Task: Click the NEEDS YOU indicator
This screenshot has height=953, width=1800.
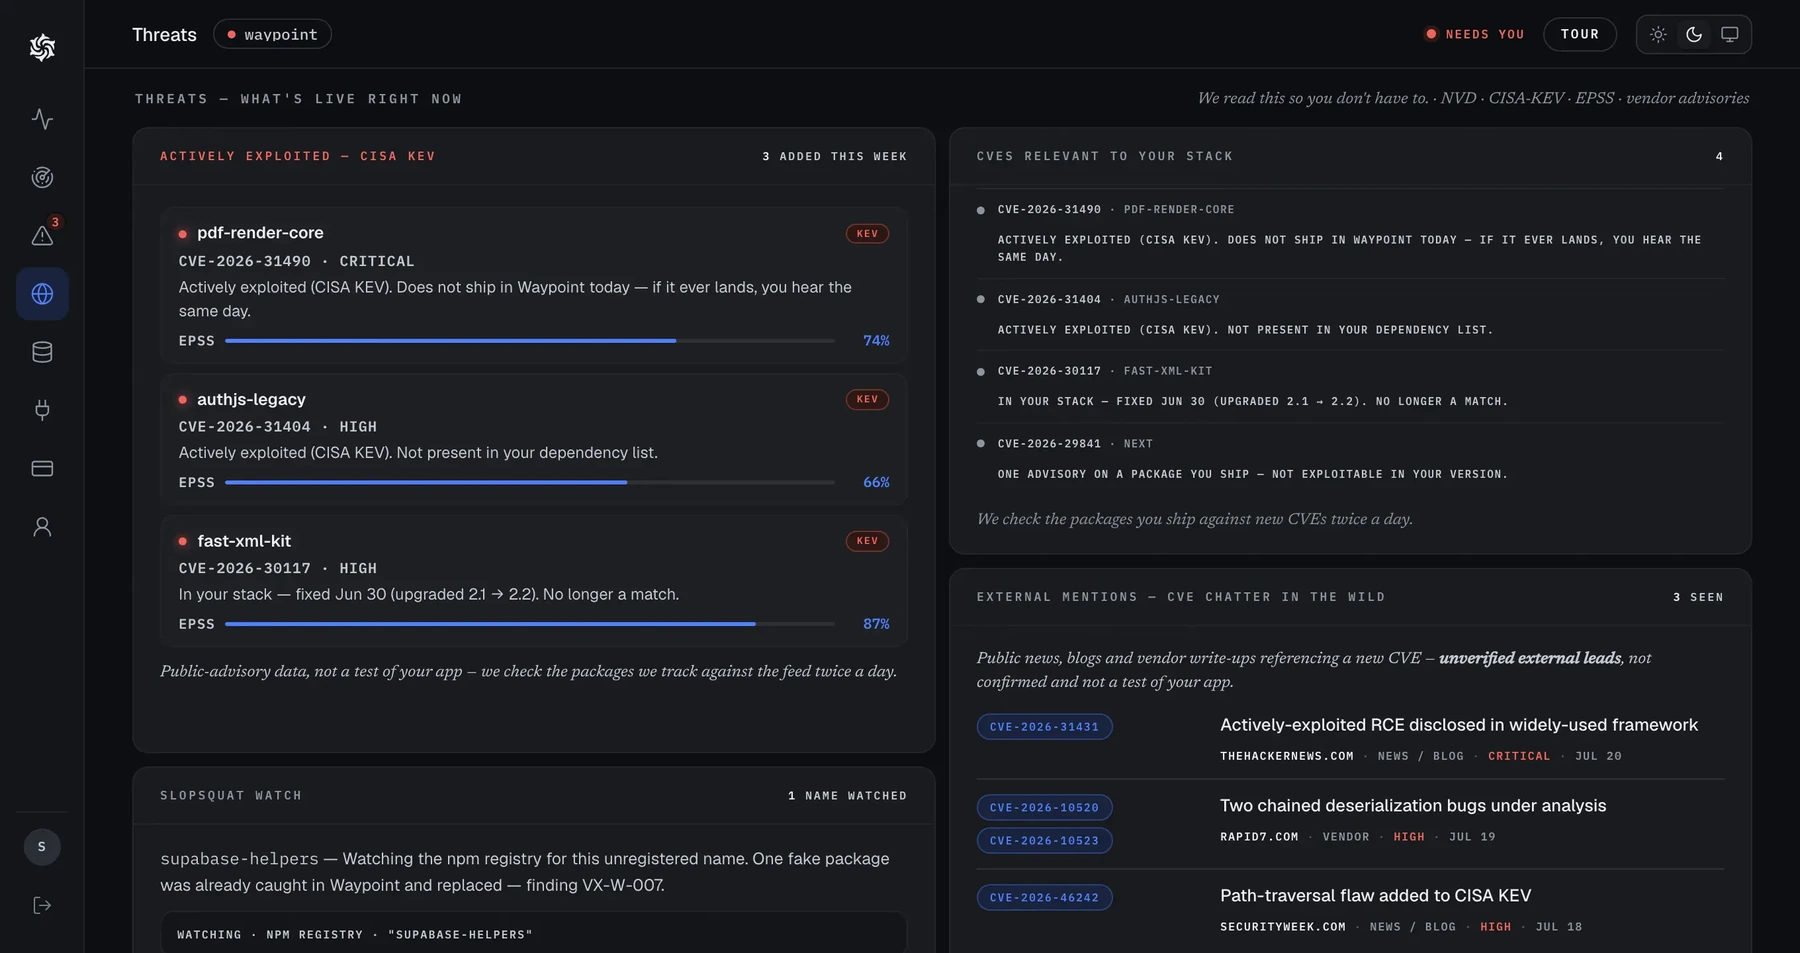Action: [1475, 34]
